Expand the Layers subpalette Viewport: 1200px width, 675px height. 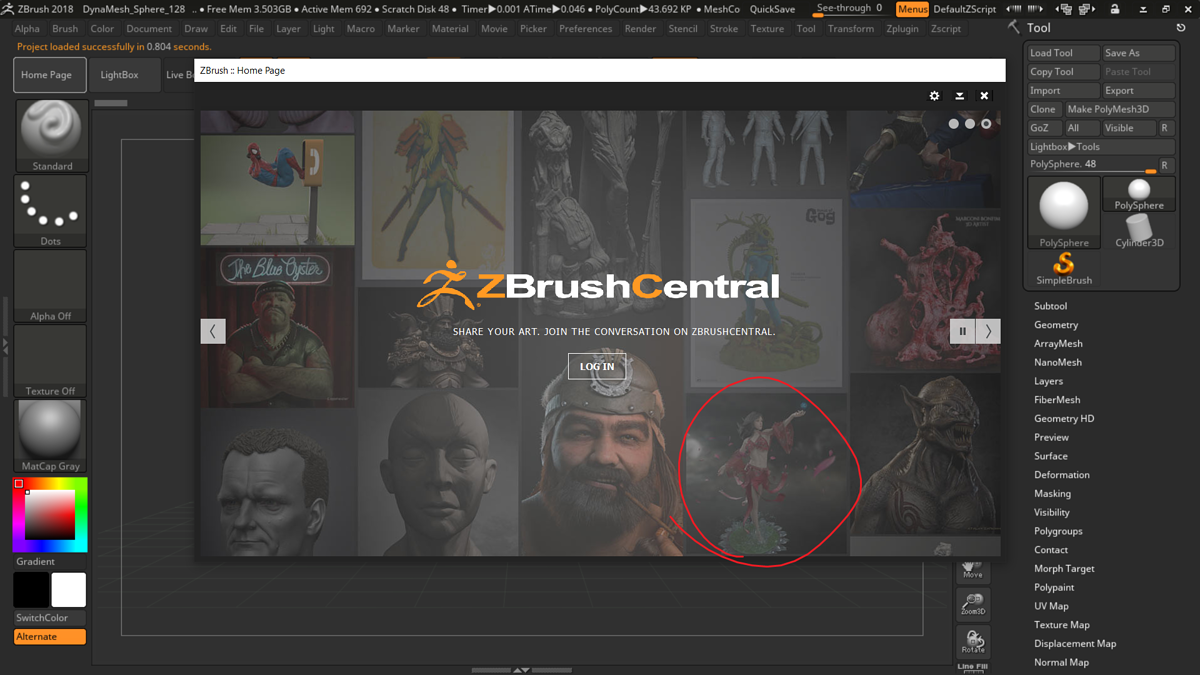pyautogui.click(x=1048, y=381)
